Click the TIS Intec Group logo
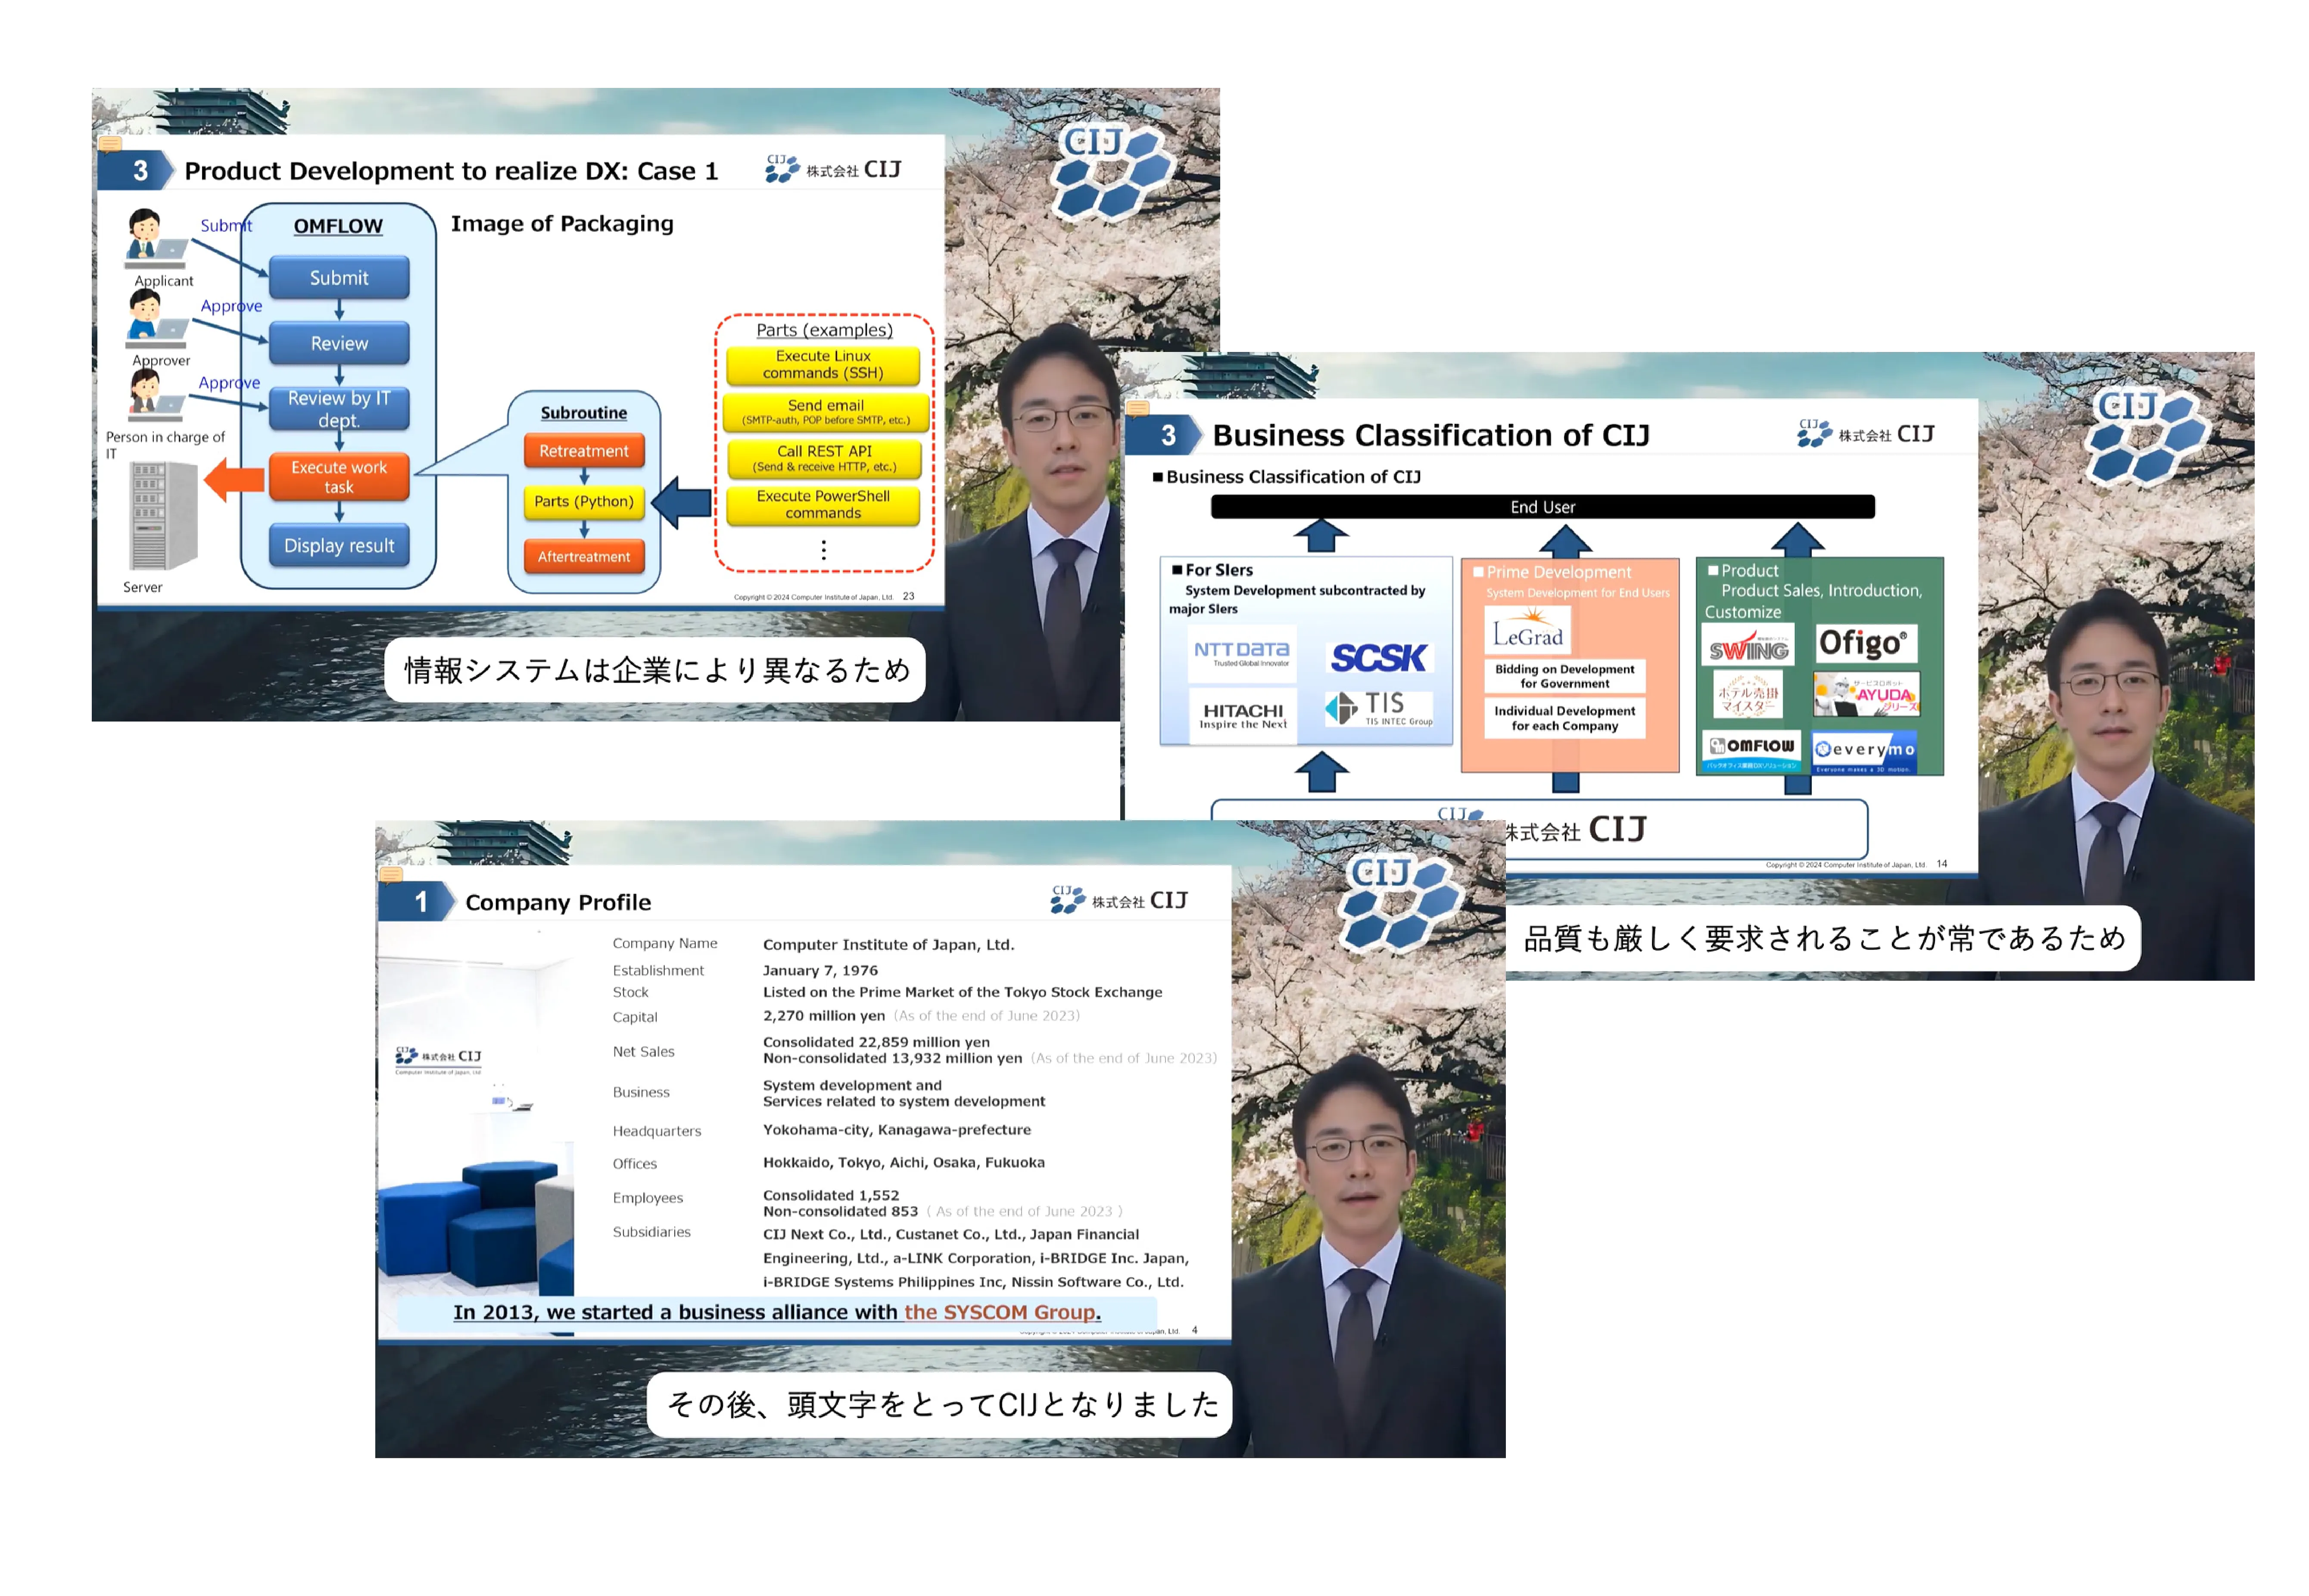The image size is (2309, 1596). click(1379, 708)
